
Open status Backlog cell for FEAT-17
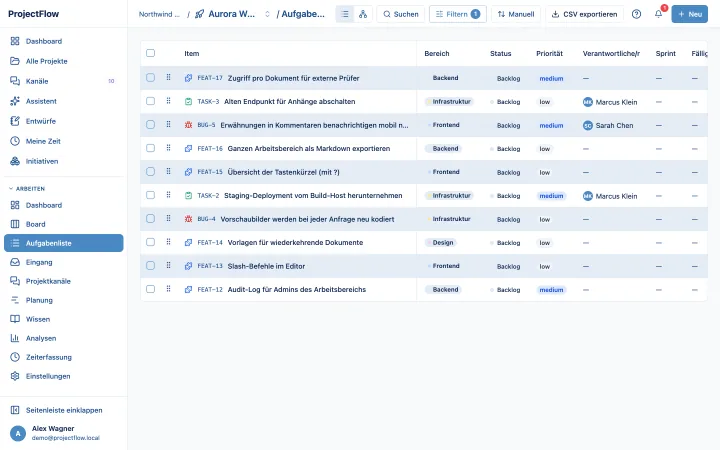click(508, 79)
